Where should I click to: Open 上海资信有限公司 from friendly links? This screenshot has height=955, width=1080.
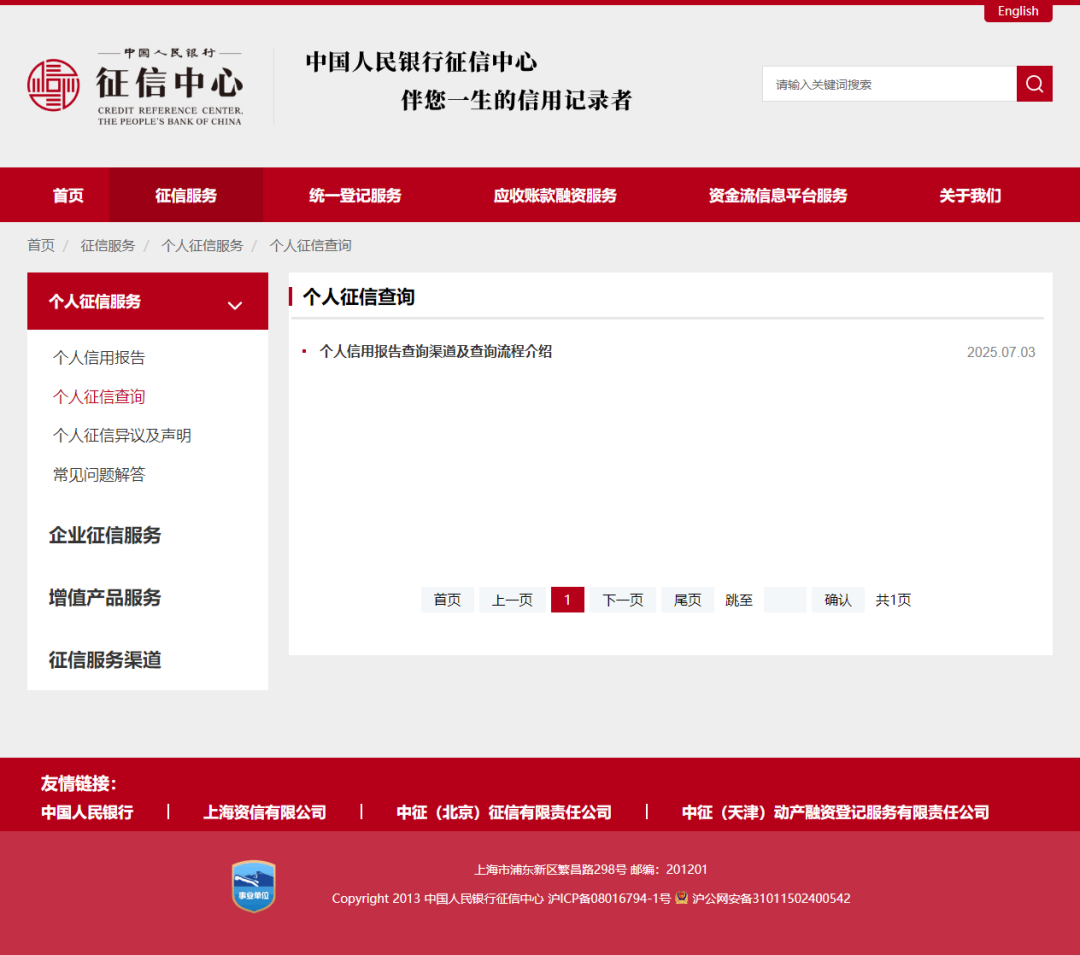pos(264,812)
